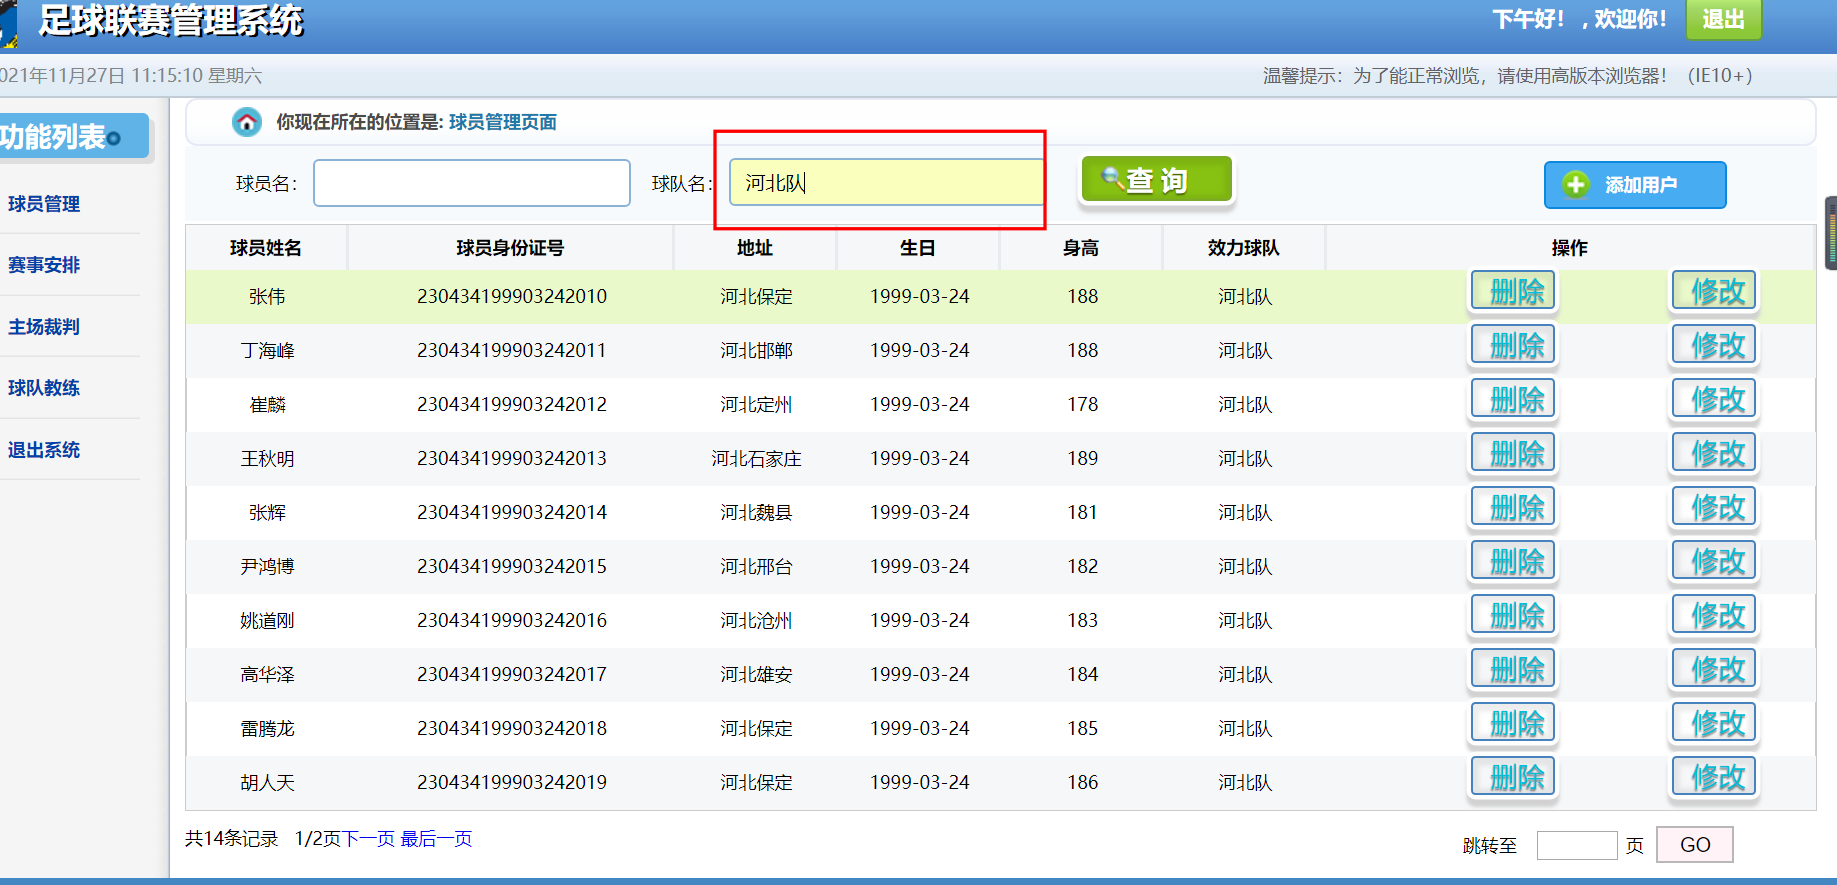The height and width of the screenshot is (885, 1837).
Task: Edit player 尹鸿博
Action: point(1714,561)
